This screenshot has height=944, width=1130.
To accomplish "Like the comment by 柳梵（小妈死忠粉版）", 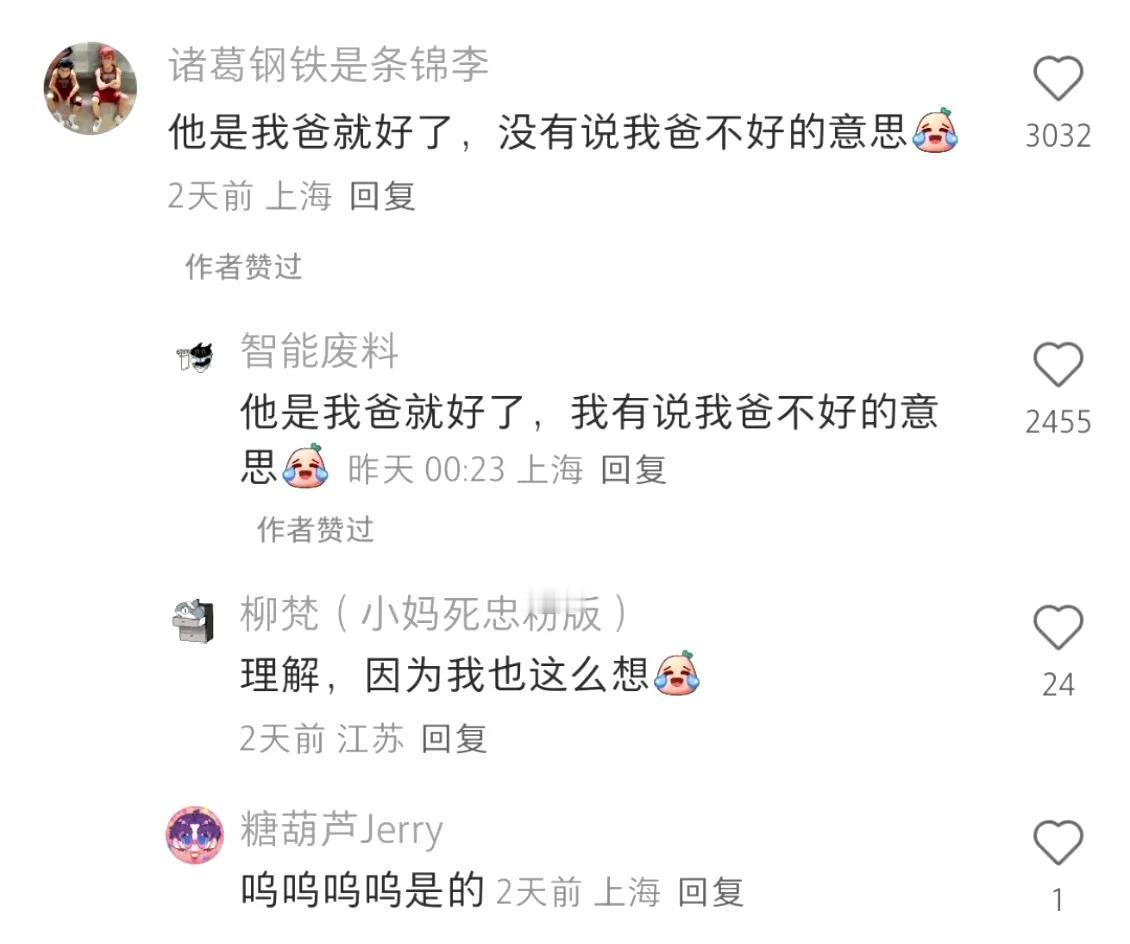I will coord(1058,626).
